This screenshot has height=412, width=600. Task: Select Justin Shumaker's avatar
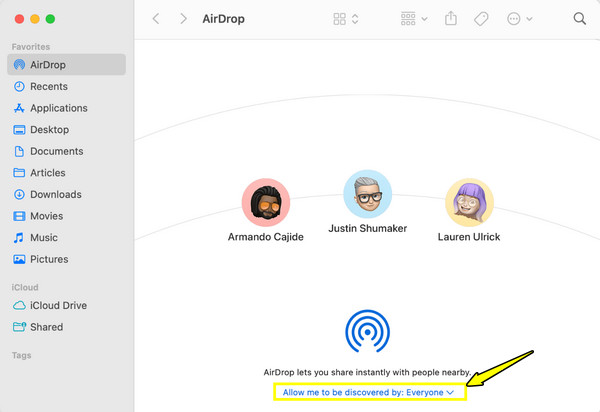pyautogui.click(x=368, y=194)
